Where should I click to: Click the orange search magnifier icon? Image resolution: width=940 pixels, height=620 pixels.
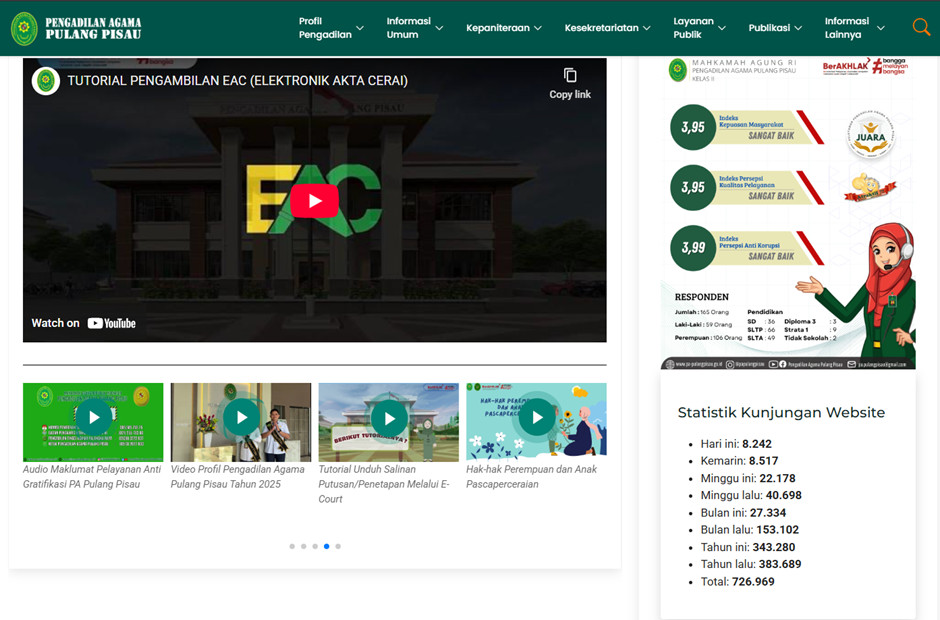(x=920, y=28)
